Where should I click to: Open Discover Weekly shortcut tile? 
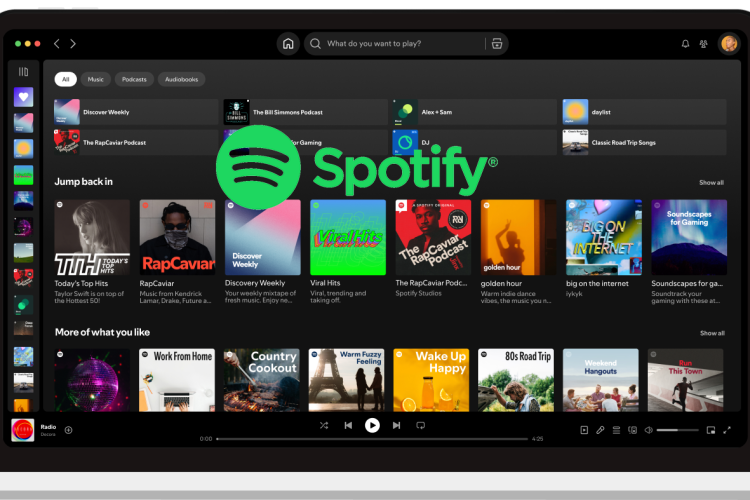pyautogui.click(x=136, y=112)
